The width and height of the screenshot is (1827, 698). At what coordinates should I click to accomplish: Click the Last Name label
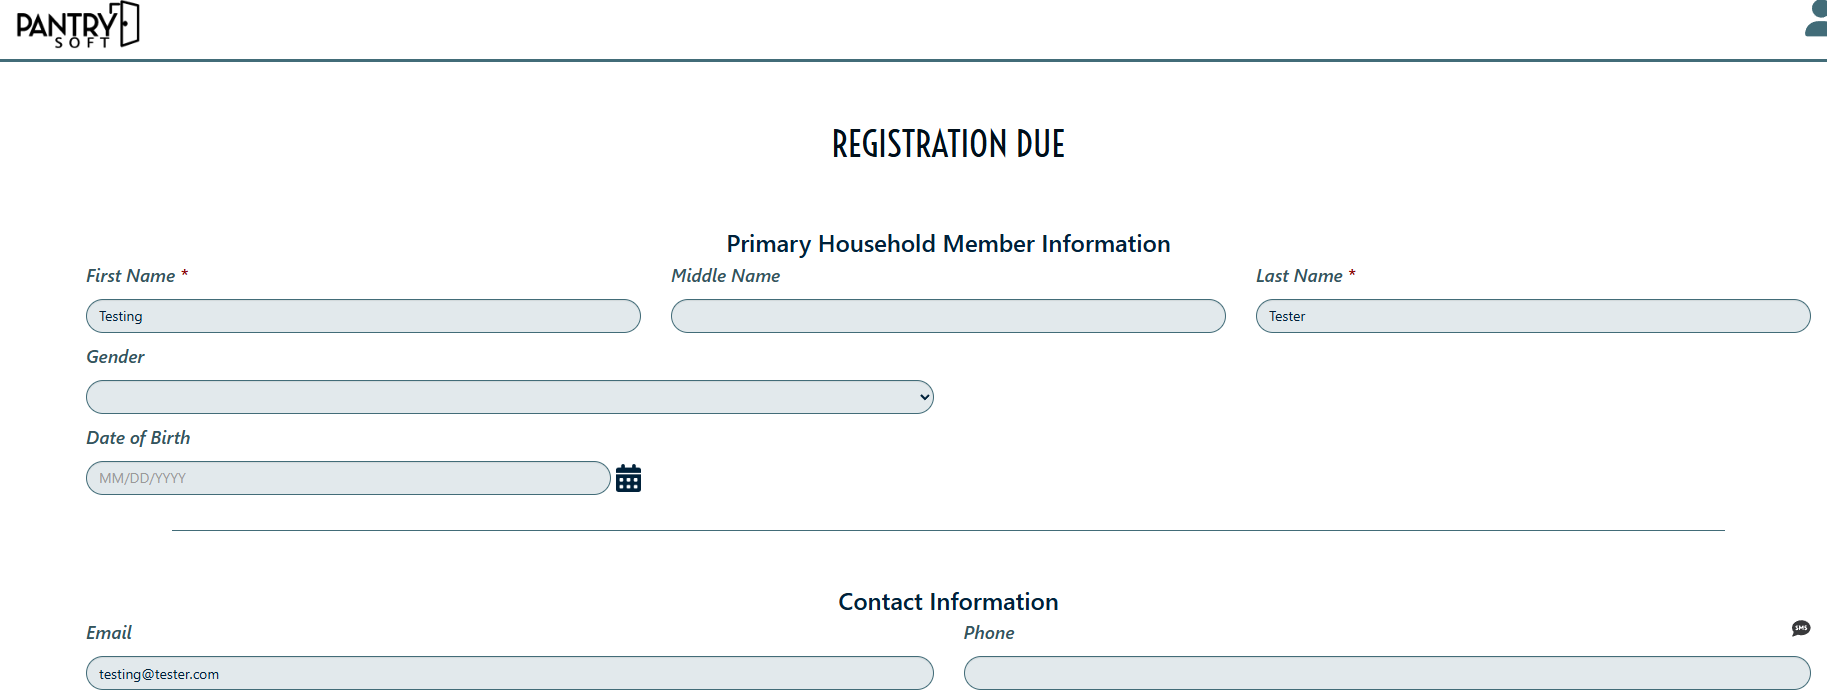(1299, 276)
